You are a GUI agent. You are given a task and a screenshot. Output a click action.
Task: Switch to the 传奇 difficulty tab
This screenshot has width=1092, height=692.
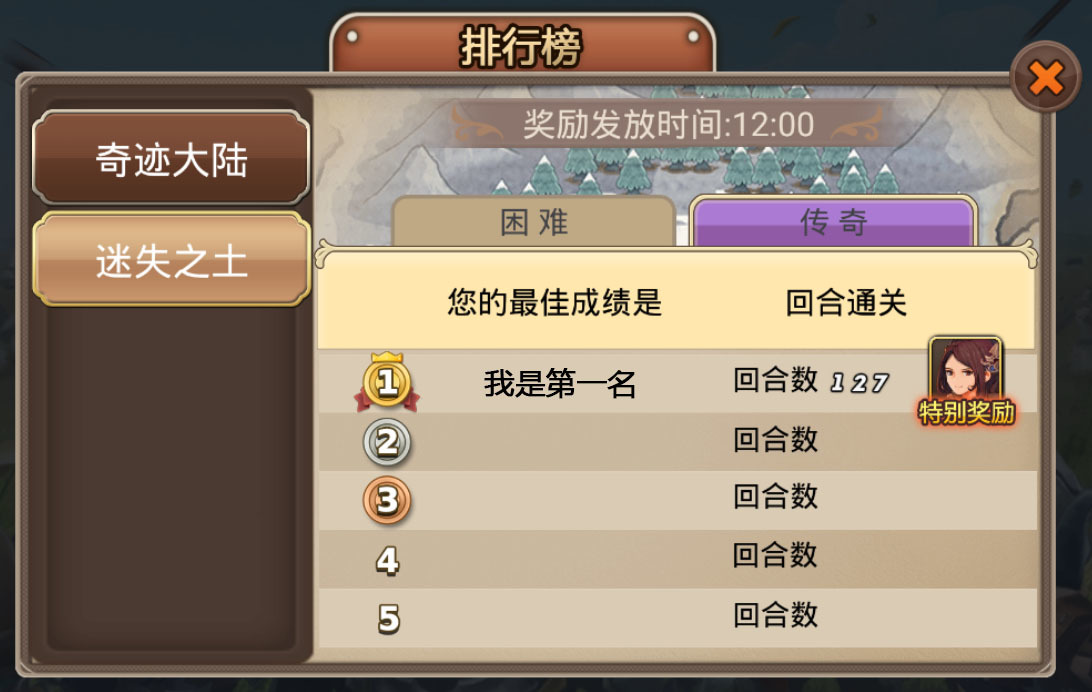coord(834,222)
